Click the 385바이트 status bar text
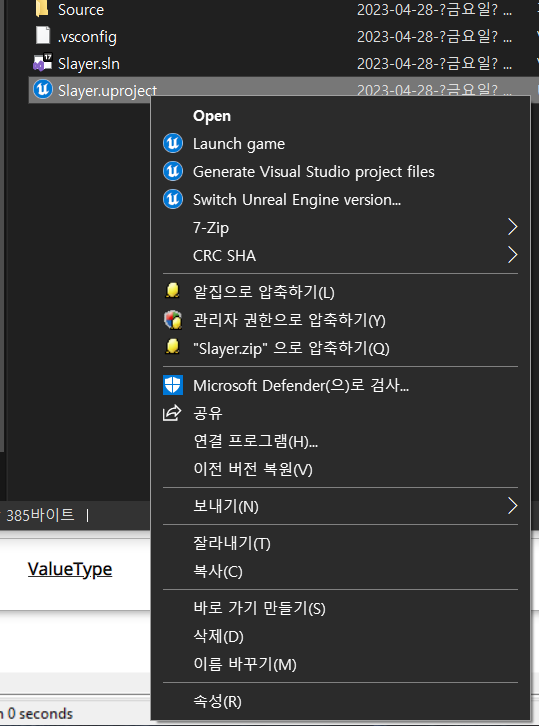The image size is (539, 726). (40, 514)
